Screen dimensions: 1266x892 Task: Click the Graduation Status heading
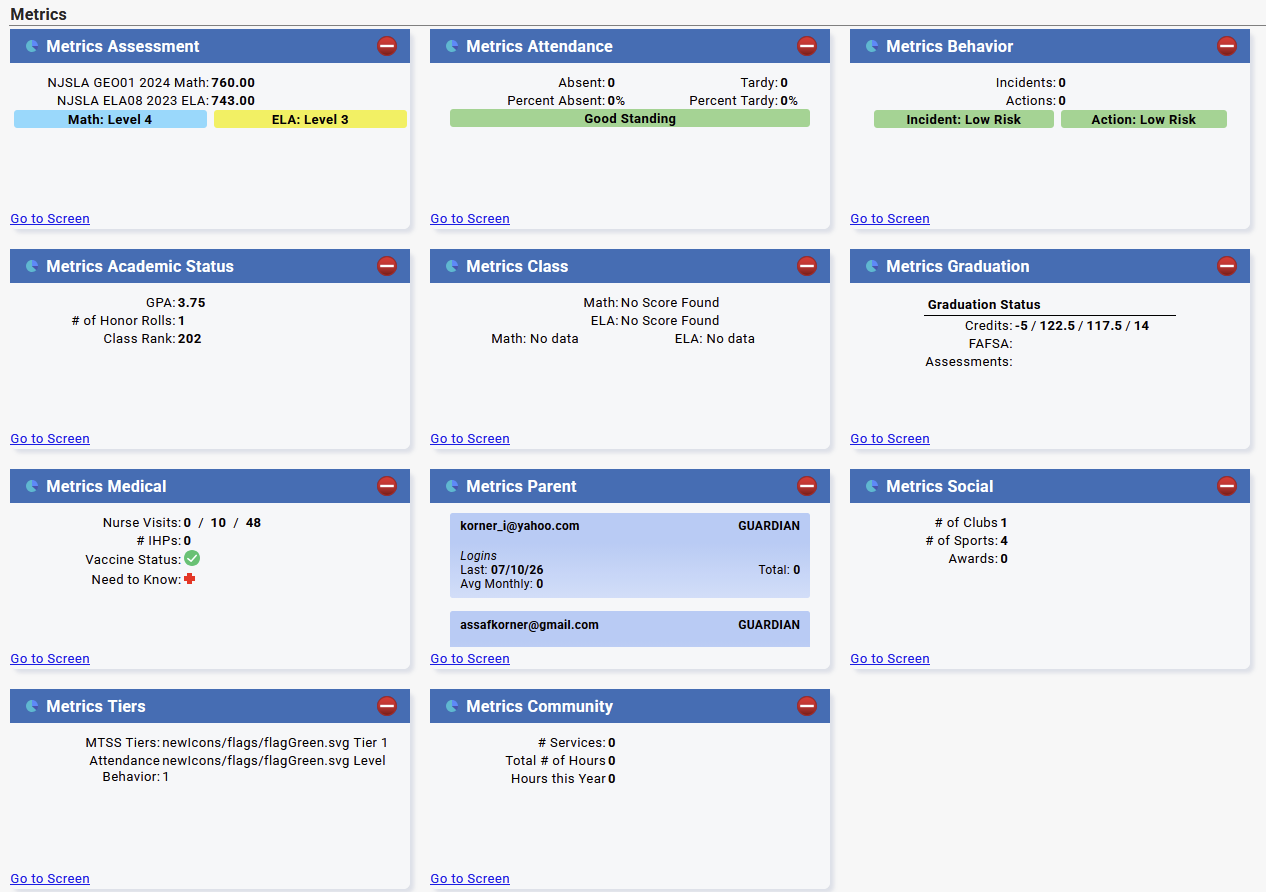984,304
